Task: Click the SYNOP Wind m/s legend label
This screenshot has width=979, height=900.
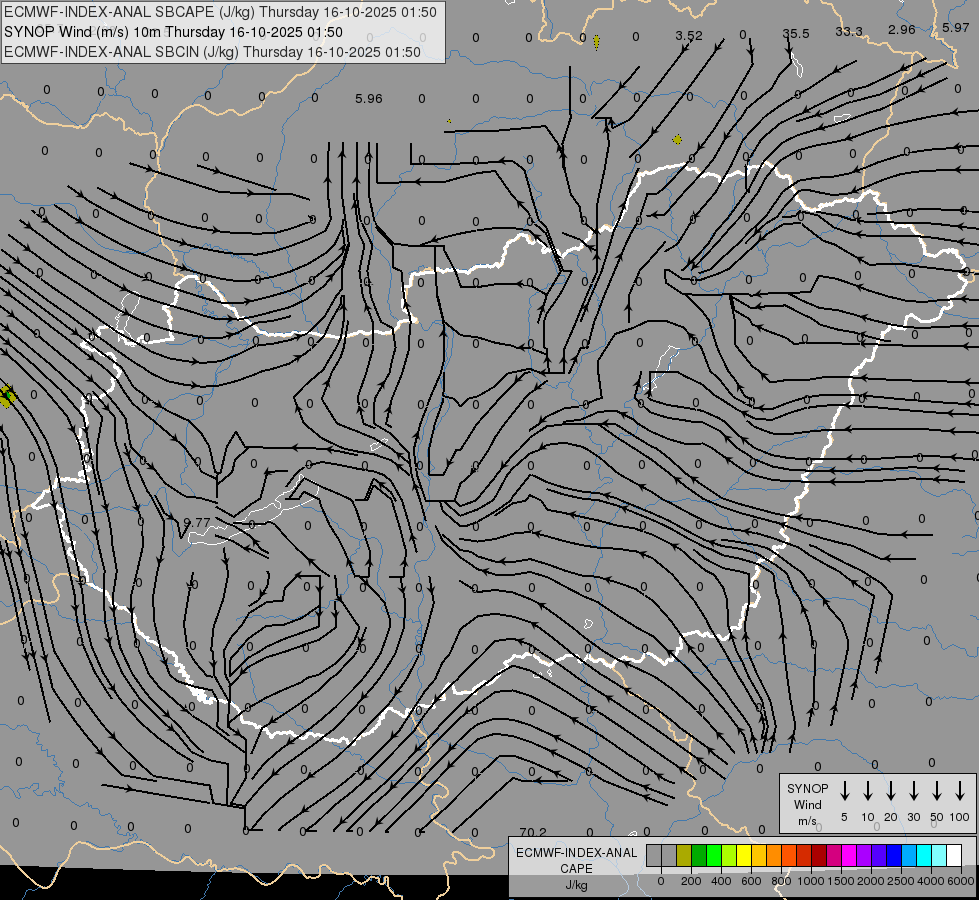Action: (807, 804)
